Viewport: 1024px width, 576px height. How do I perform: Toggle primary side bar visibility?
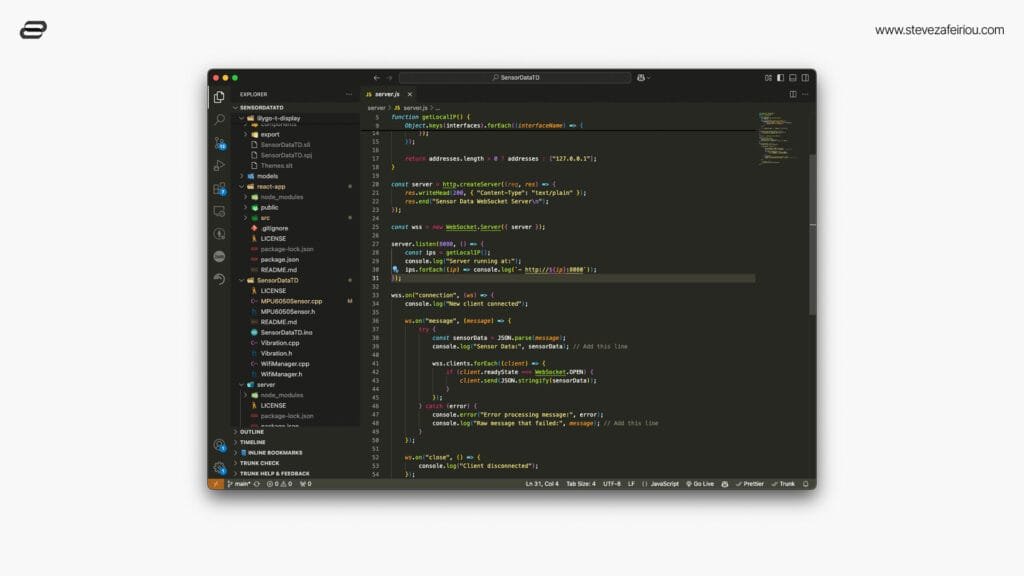[x=780, y=78]
